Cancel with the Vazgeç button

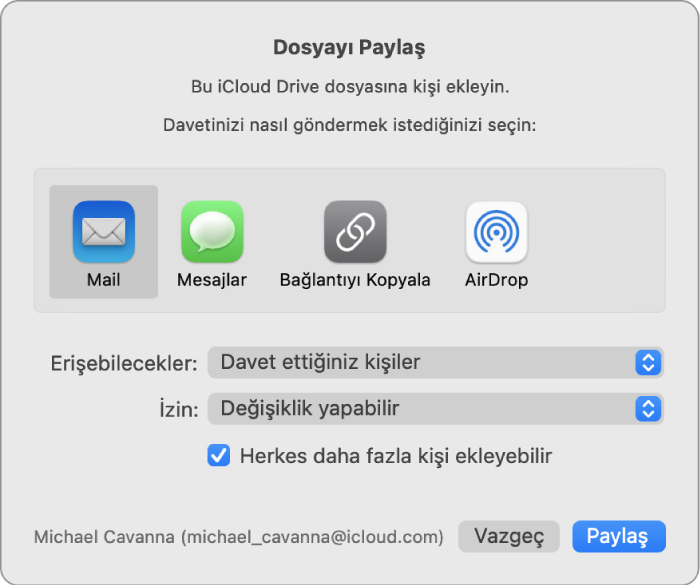pyautogui.click(x=509, y=536)
